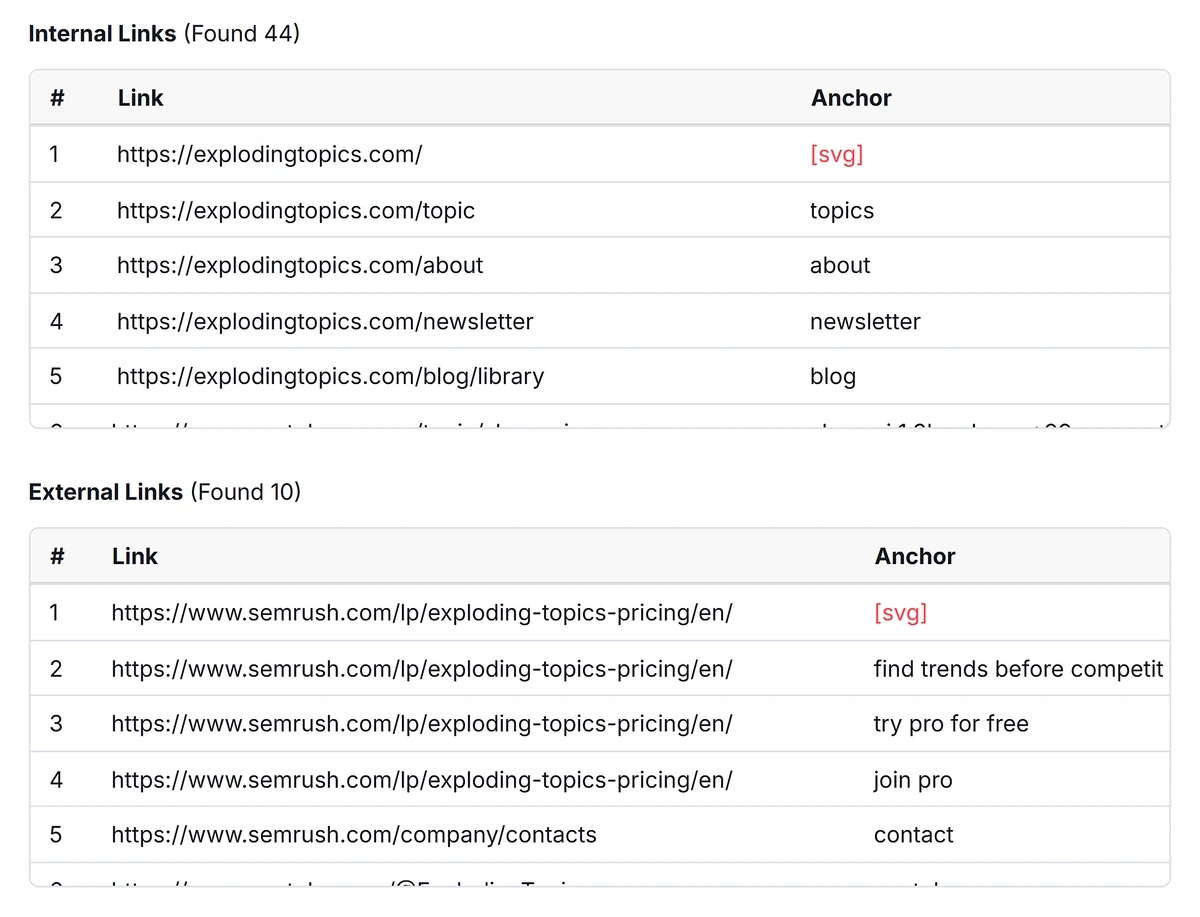Click the Anchor column header in External Links table

(915, 556)
